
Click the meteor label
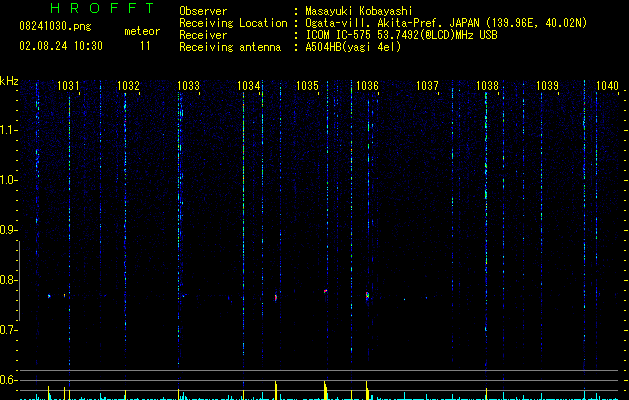point(142,31)
